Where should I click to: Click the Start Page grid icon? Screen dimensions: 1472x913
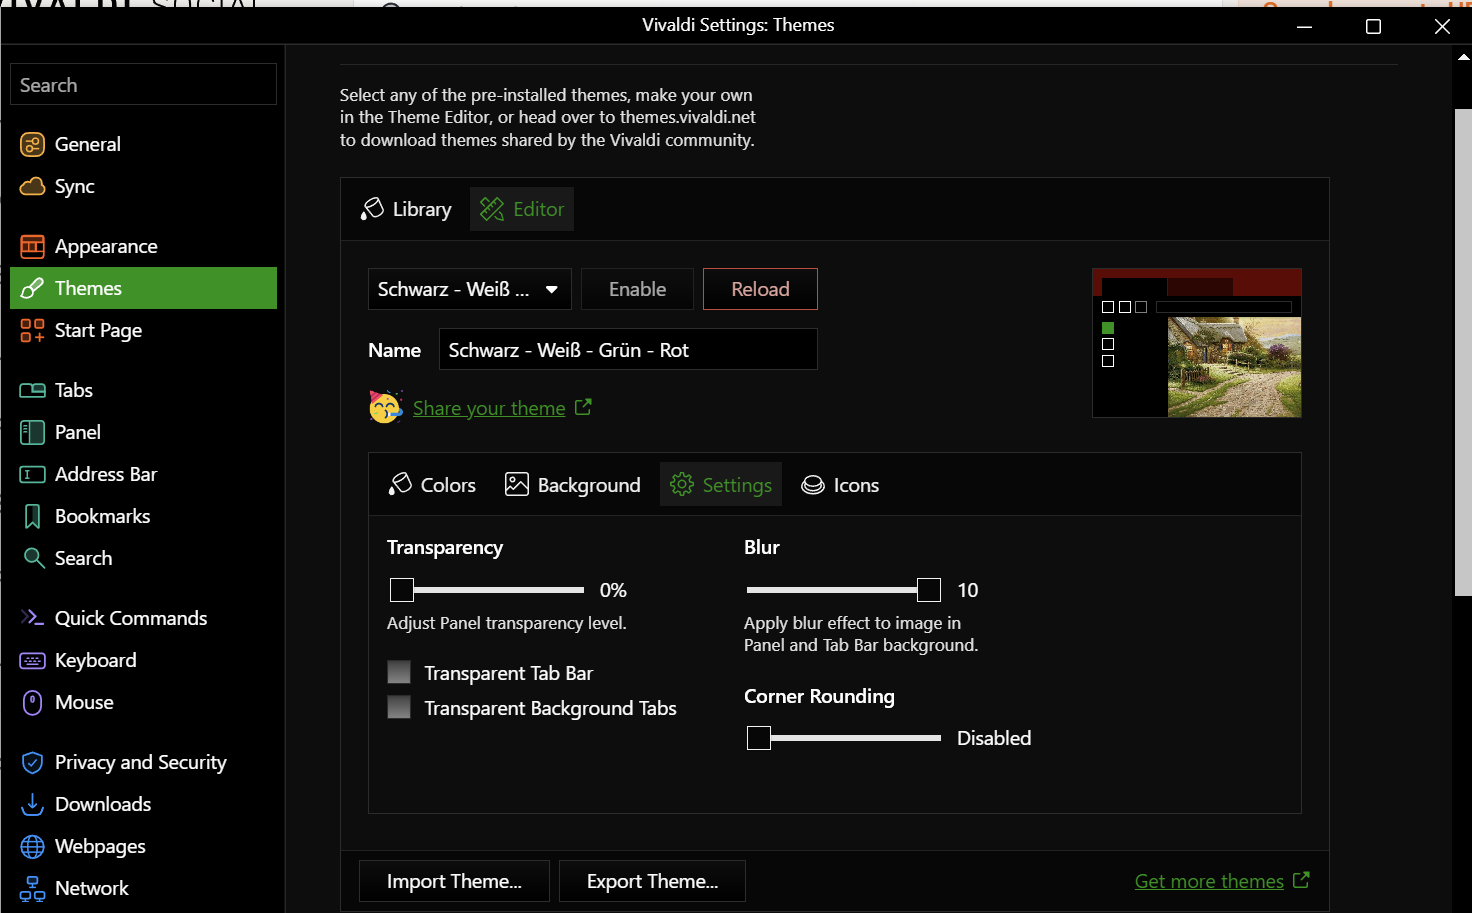pyautogui.click(x=32, y=330)
